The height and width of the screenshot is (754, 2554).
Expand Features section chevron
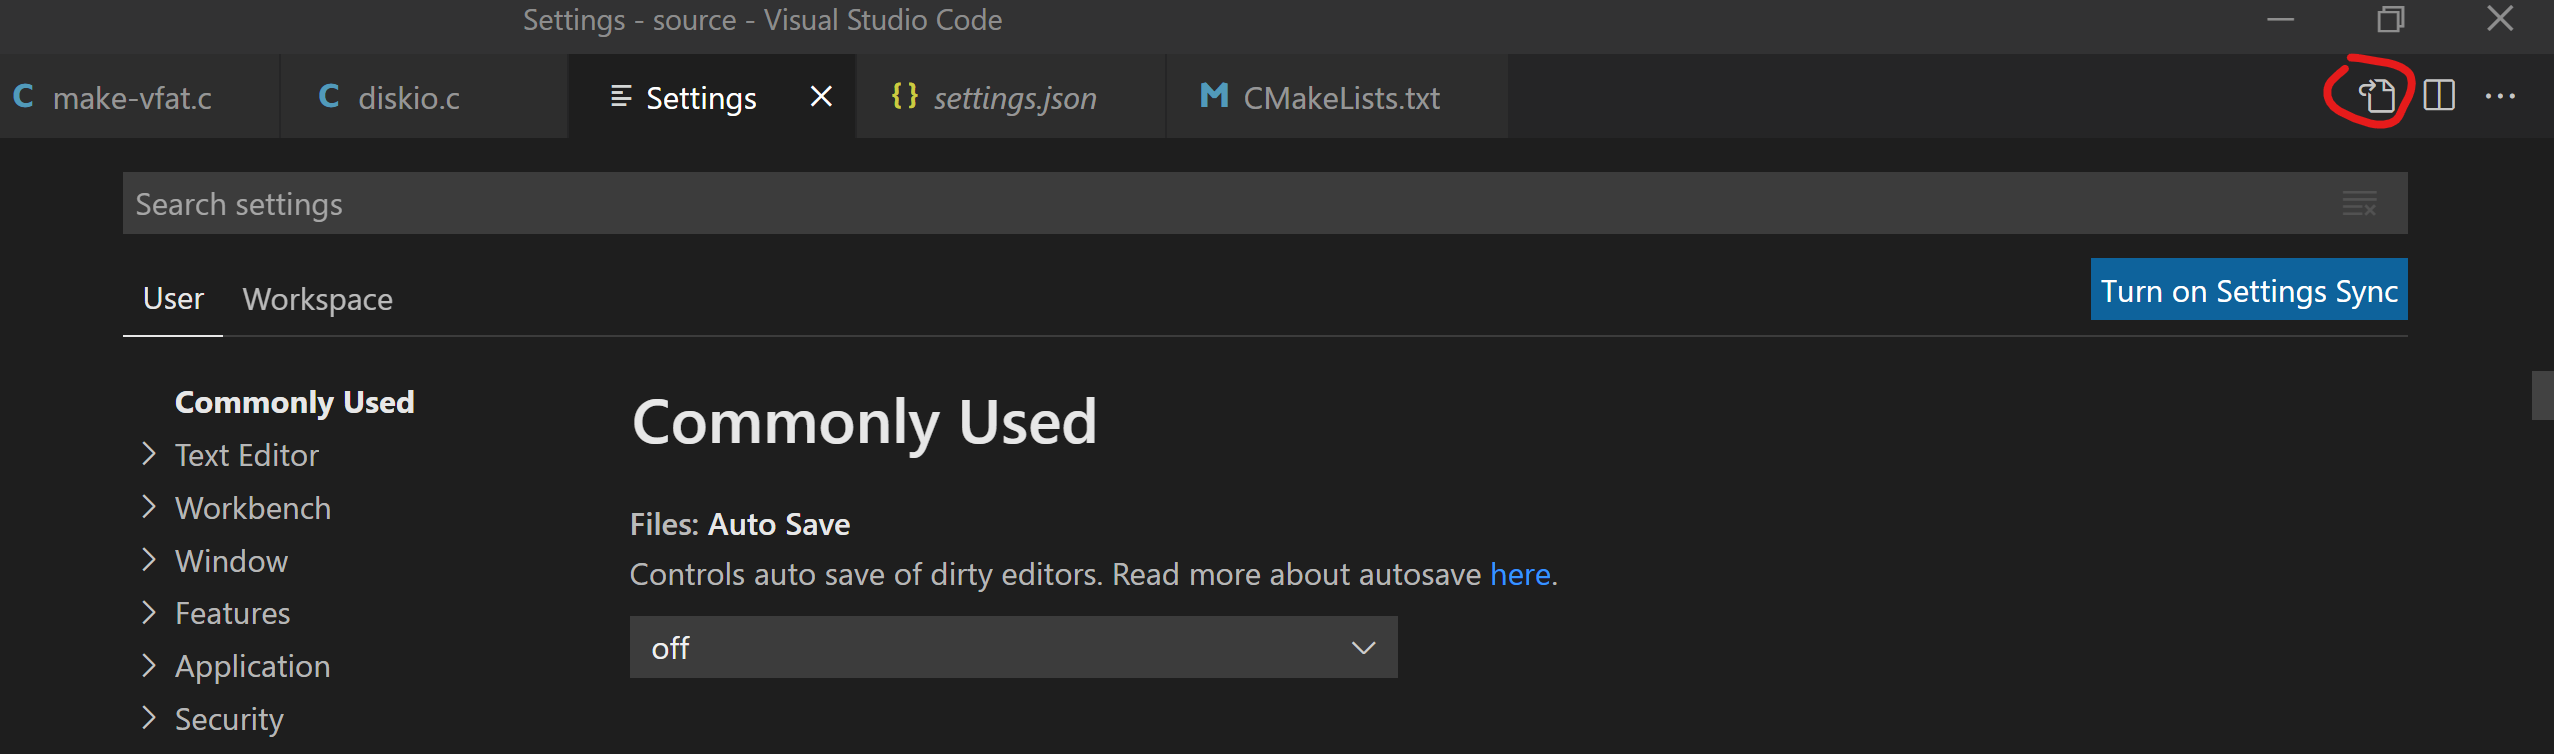pyautogui.click(x=149, y=612)
